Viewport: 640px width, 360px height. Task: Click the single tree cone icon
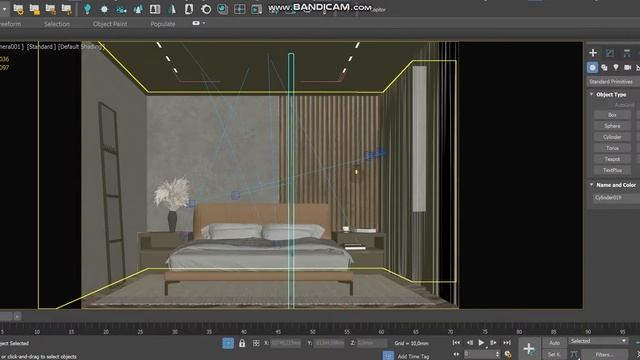tap(172, 9)
